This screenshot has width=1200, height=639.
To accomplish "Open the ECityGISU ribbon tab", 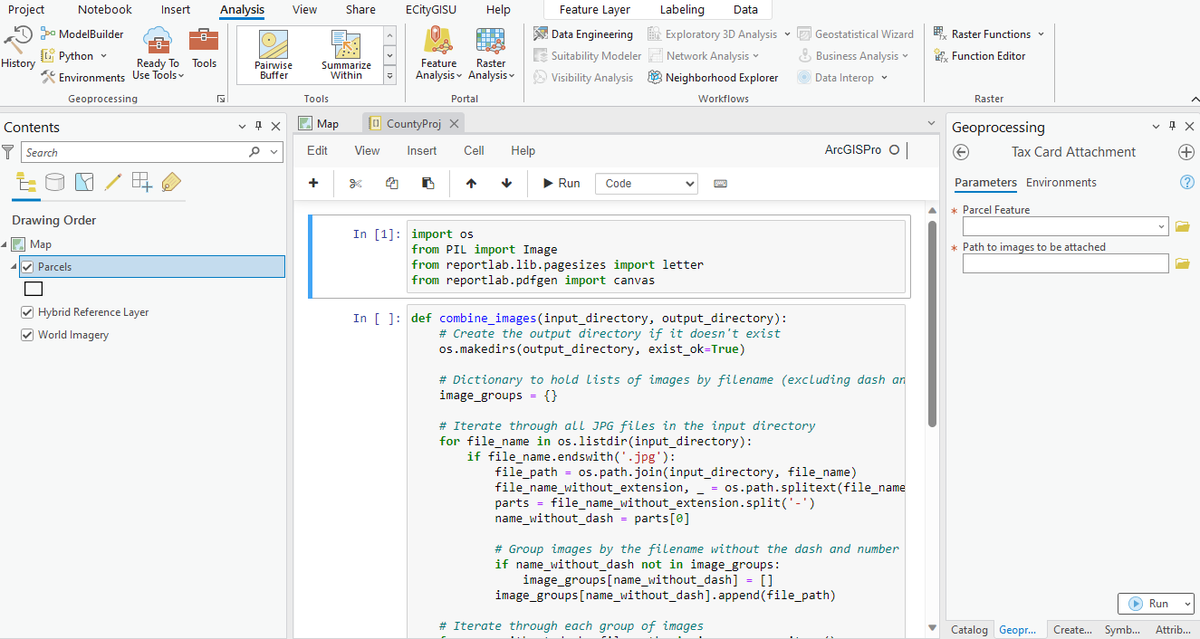I will pos(431,10).
